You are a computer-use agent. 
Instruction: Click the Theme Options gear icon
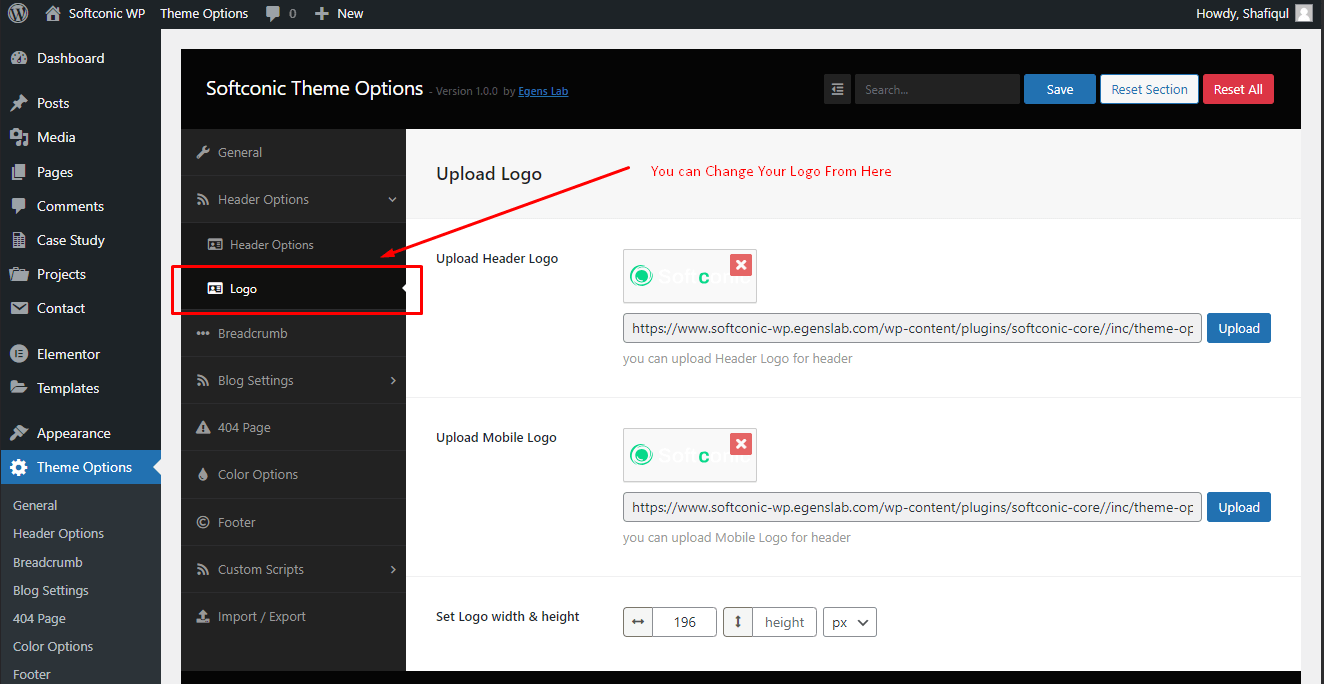tap(18, 467)
